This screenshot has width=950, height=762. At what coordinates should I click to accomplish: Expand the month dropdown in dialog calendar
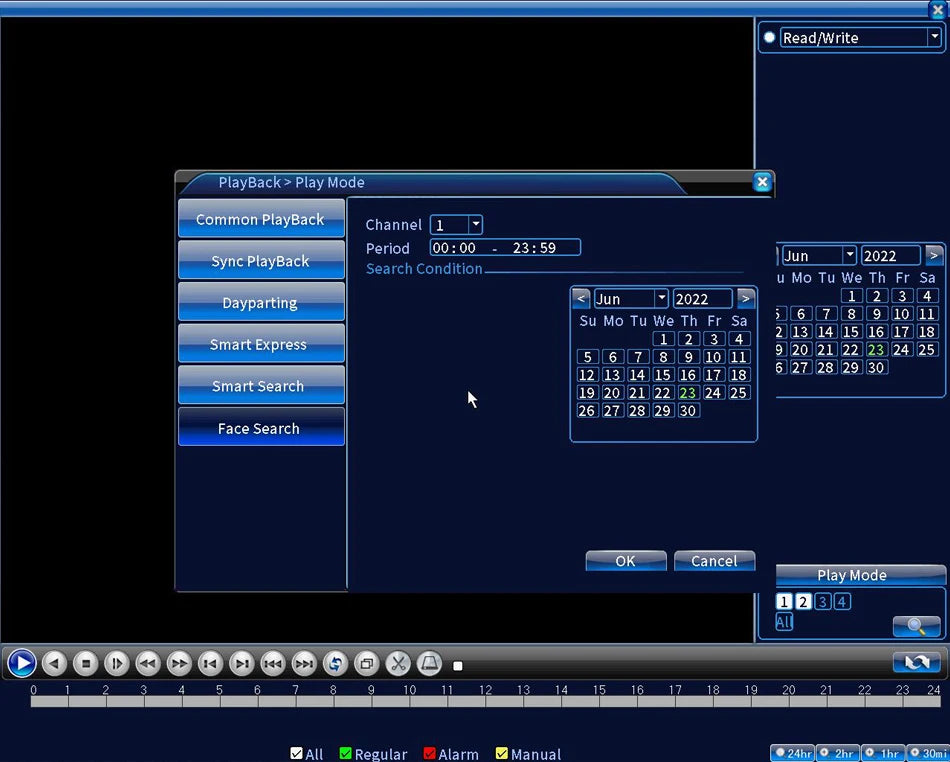661,299
